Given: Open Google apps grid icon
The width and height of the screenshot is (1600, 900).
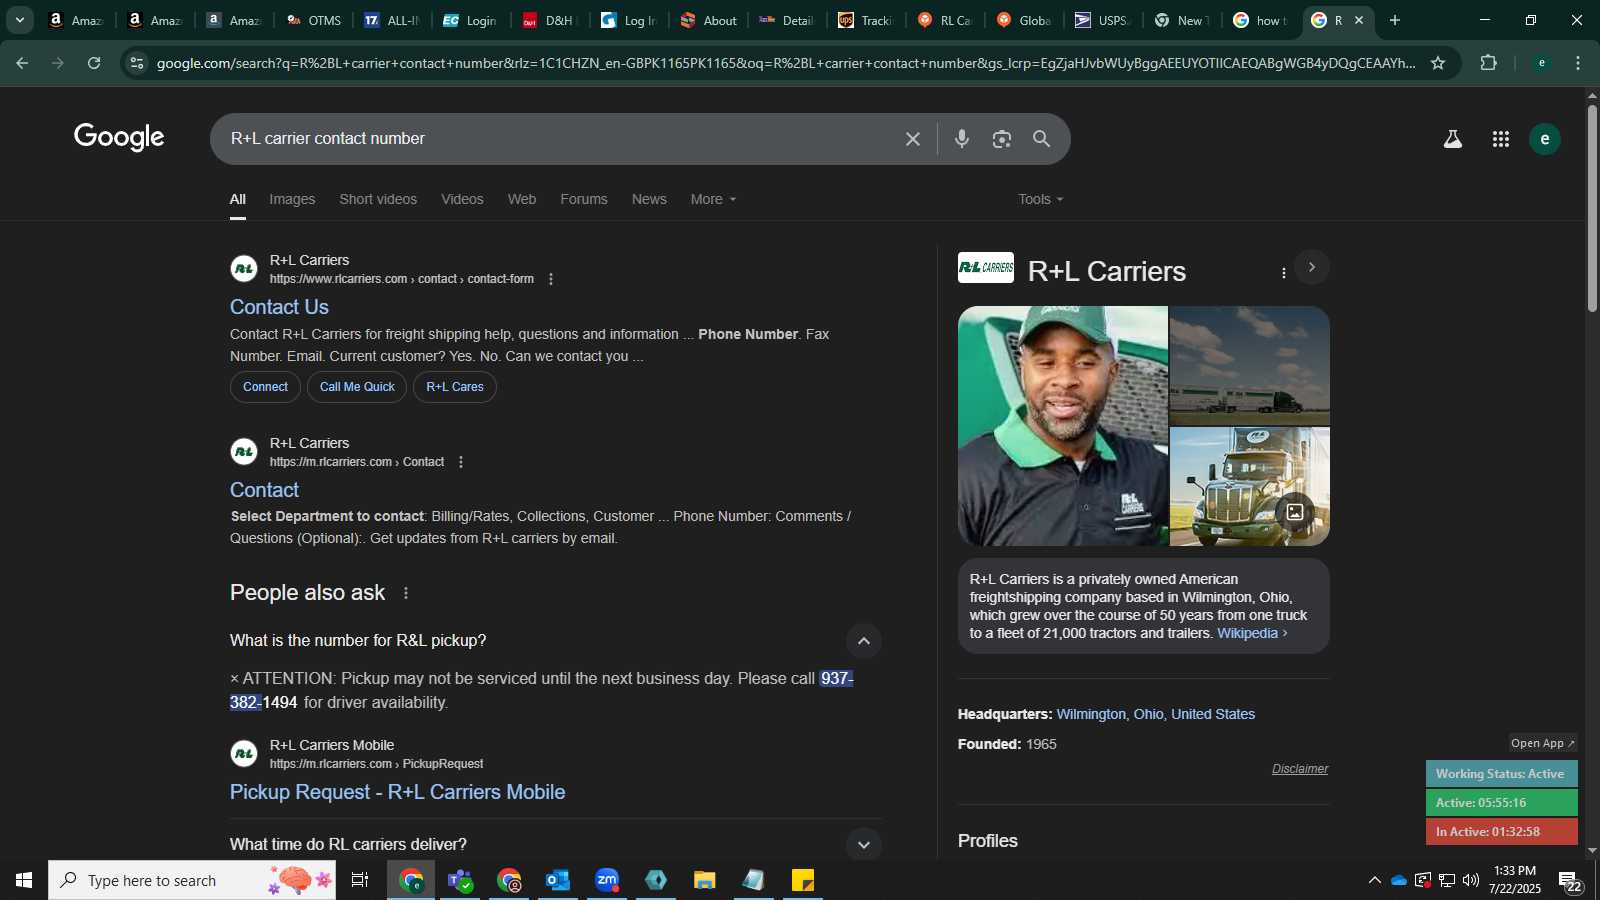Looking at the screenshot, I should tap(1501, 139).
